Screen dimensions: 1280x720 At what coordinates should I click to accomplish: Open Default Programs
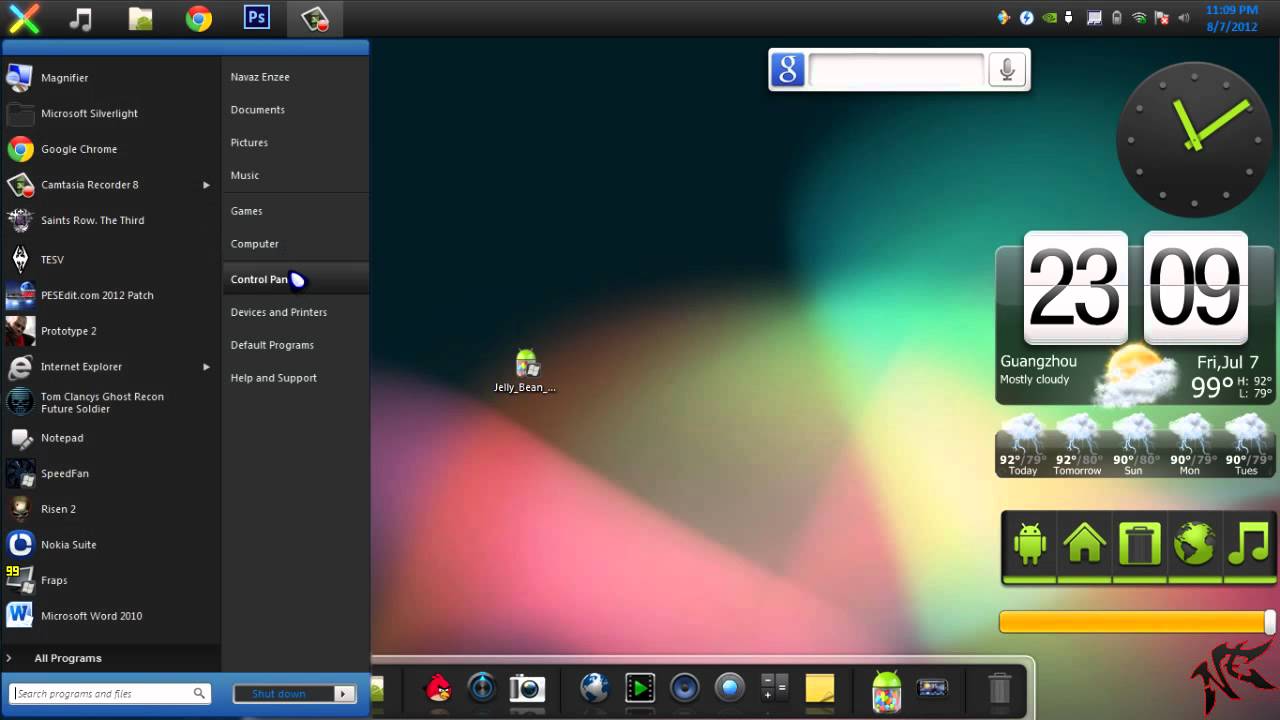pos(272,345)
